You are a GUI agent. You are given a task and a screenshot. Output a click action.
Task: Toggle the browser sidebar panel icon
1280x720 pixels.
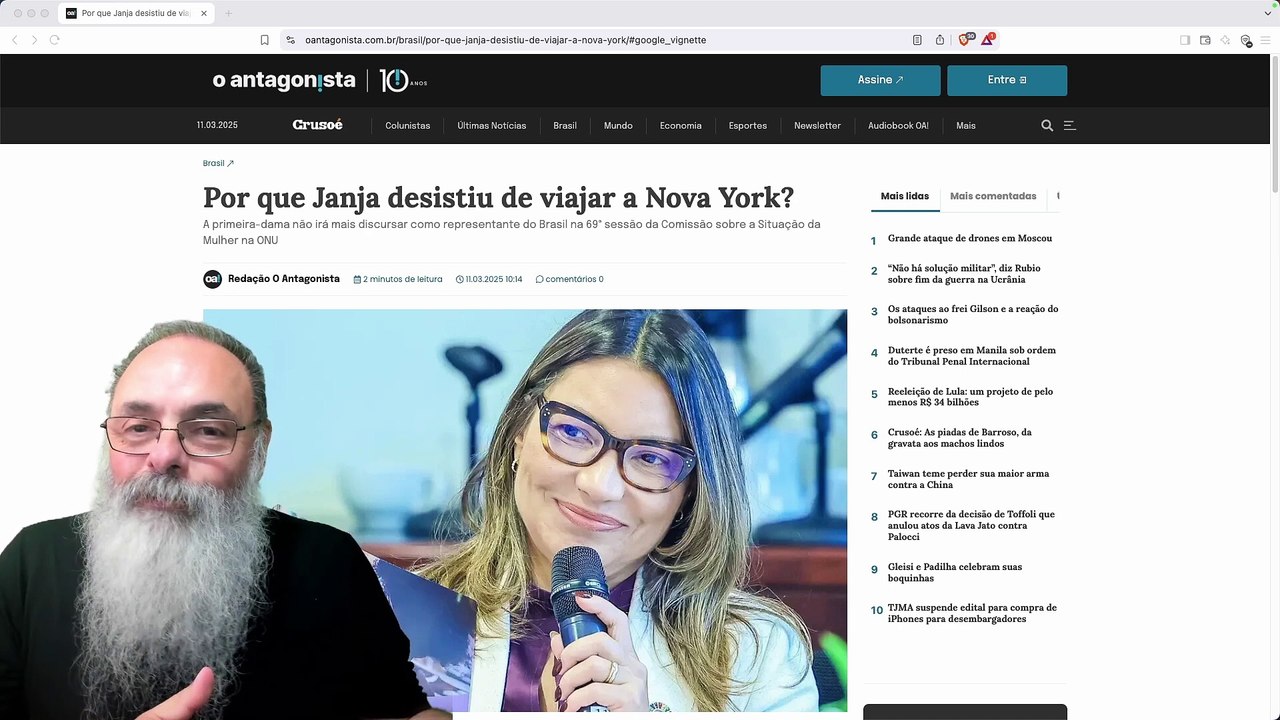pyautogui.click(x=1185, y=40)
